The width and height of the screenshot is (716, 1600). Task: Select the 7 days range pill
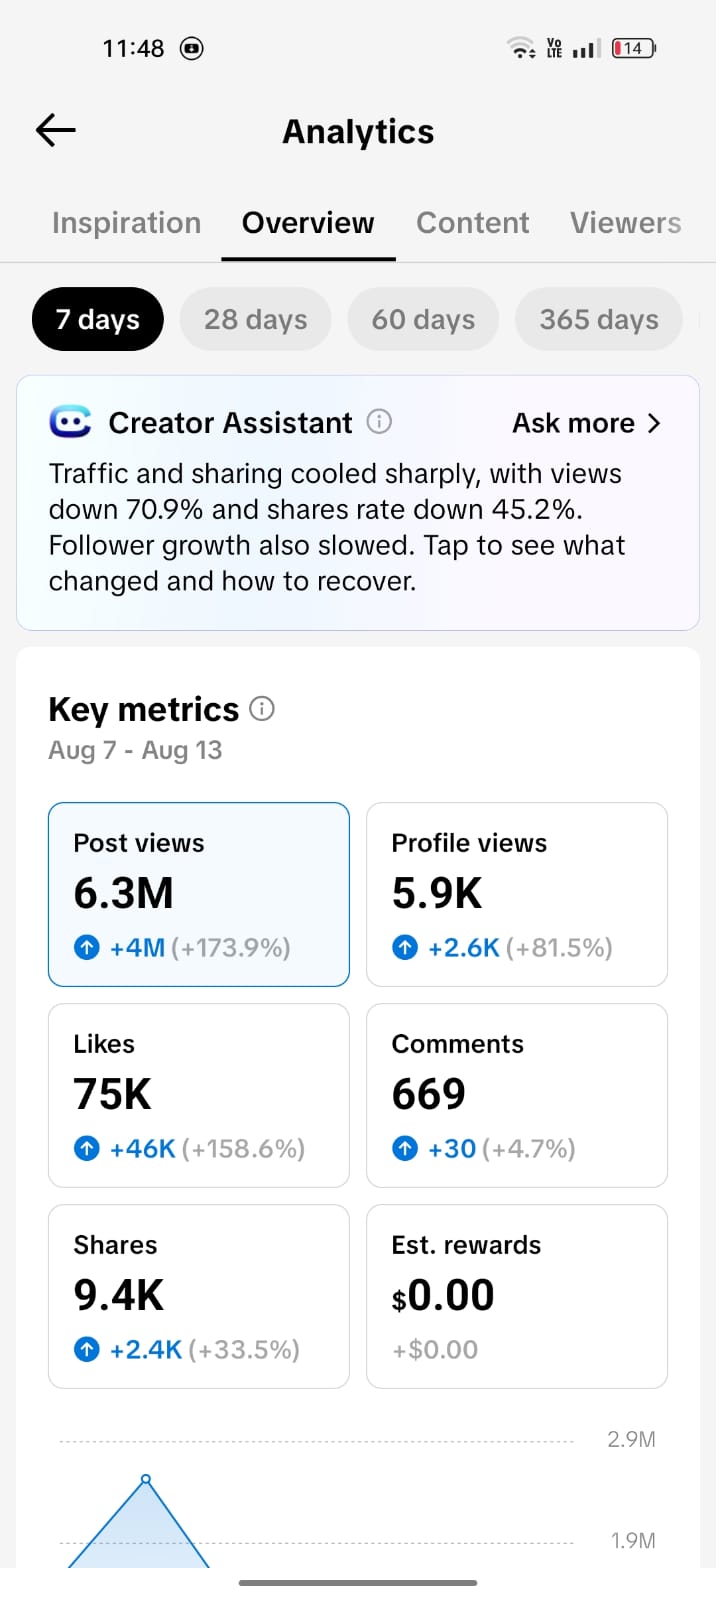point(98,319)
